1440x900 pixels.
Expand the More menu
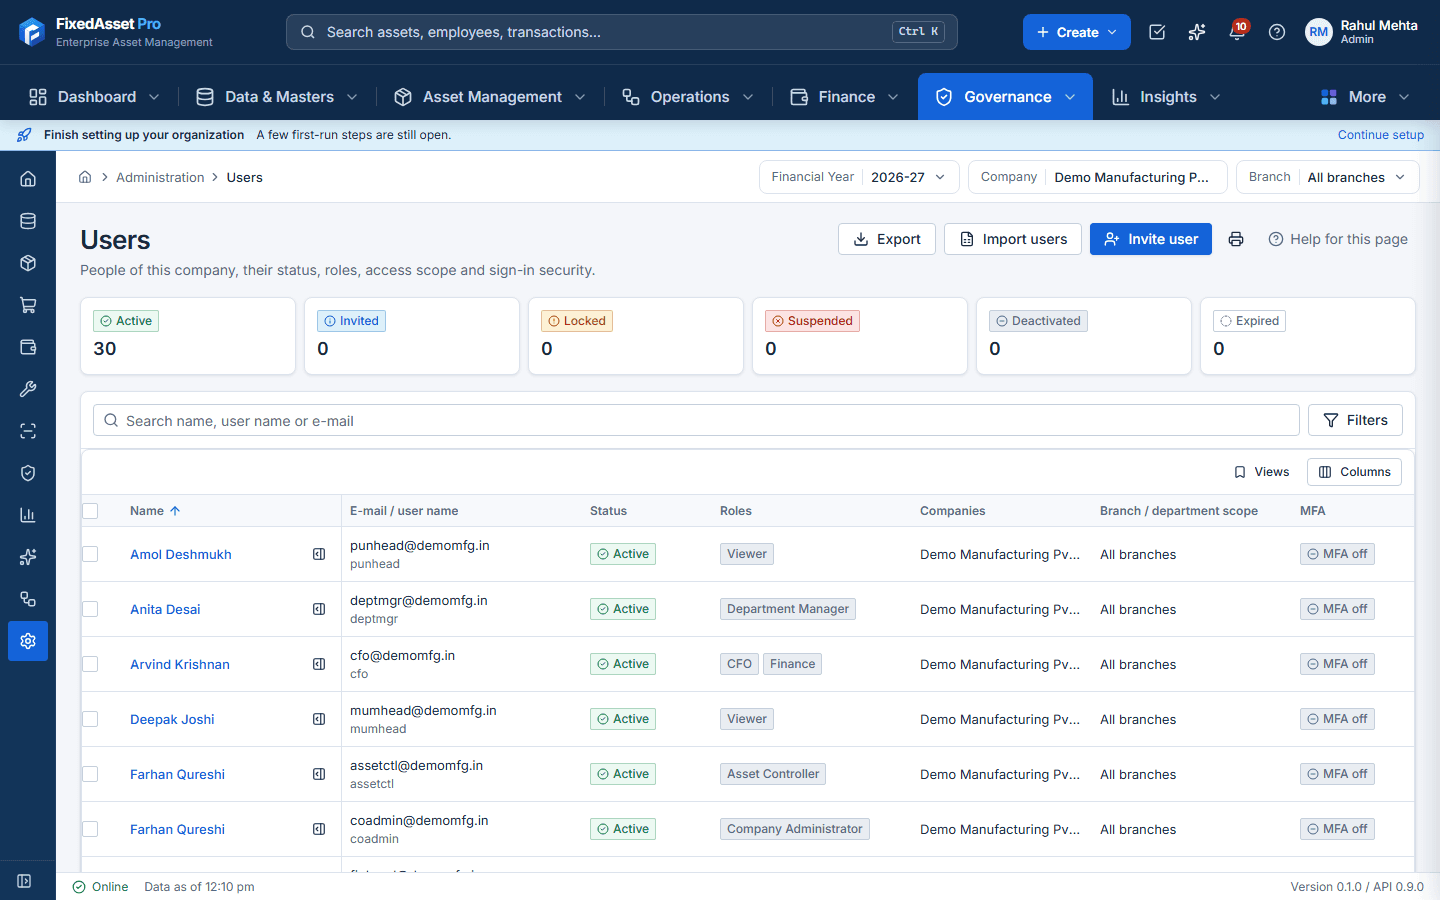pyautogui.click(x=1365, y=97)
